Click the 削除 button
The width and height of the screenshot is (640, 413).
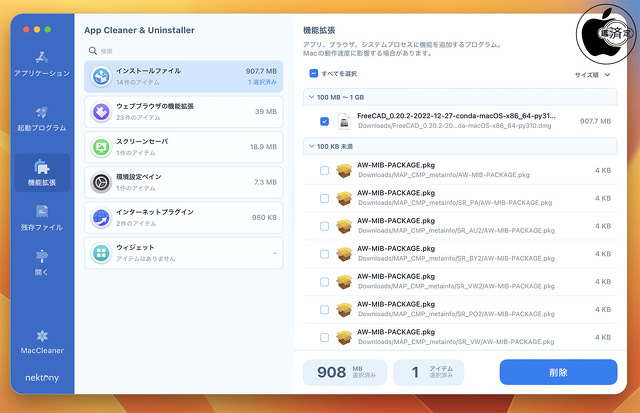coord(558,372)
